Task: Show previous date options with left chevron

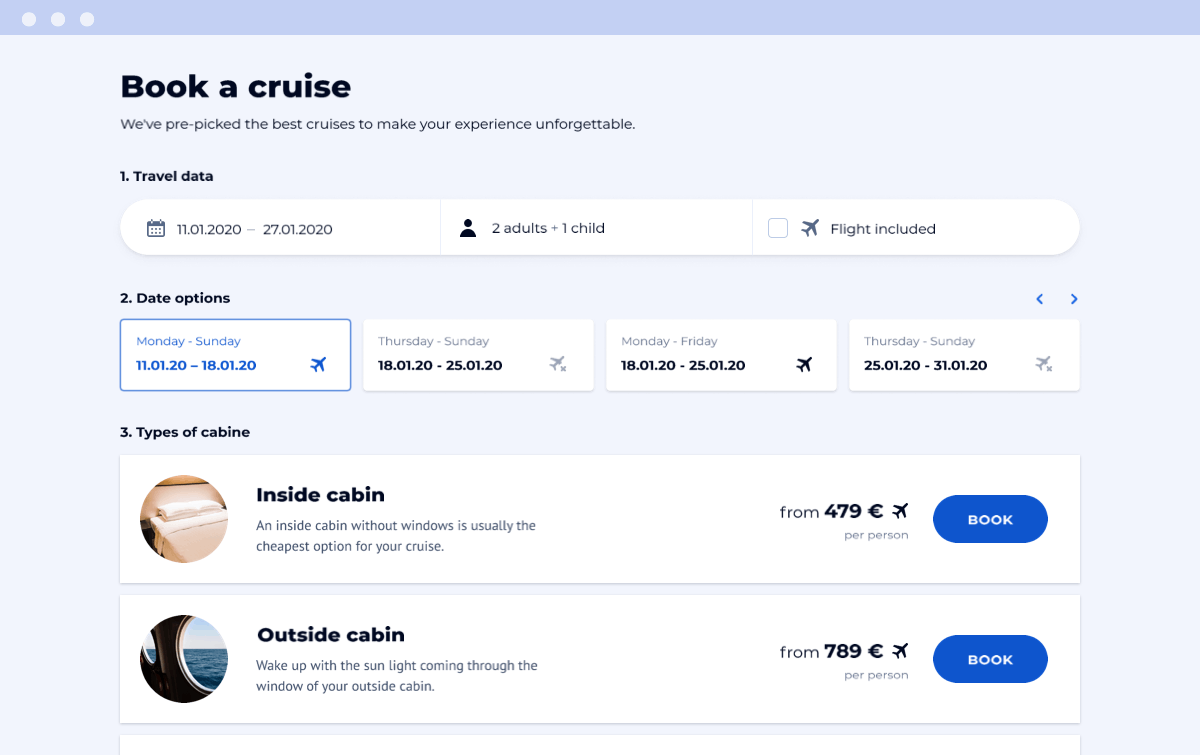Action: [1040, 299]
